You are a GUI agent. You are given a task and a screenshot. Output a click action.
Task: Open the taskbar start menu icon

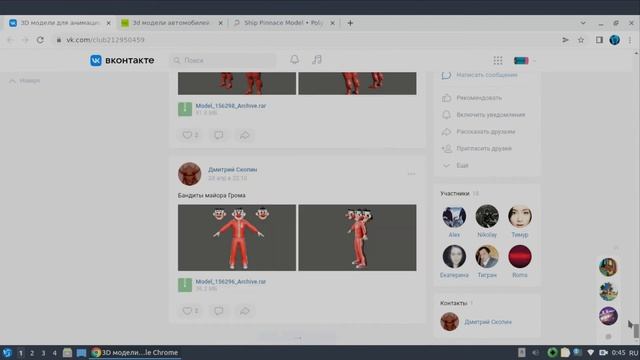pos(7,353)
